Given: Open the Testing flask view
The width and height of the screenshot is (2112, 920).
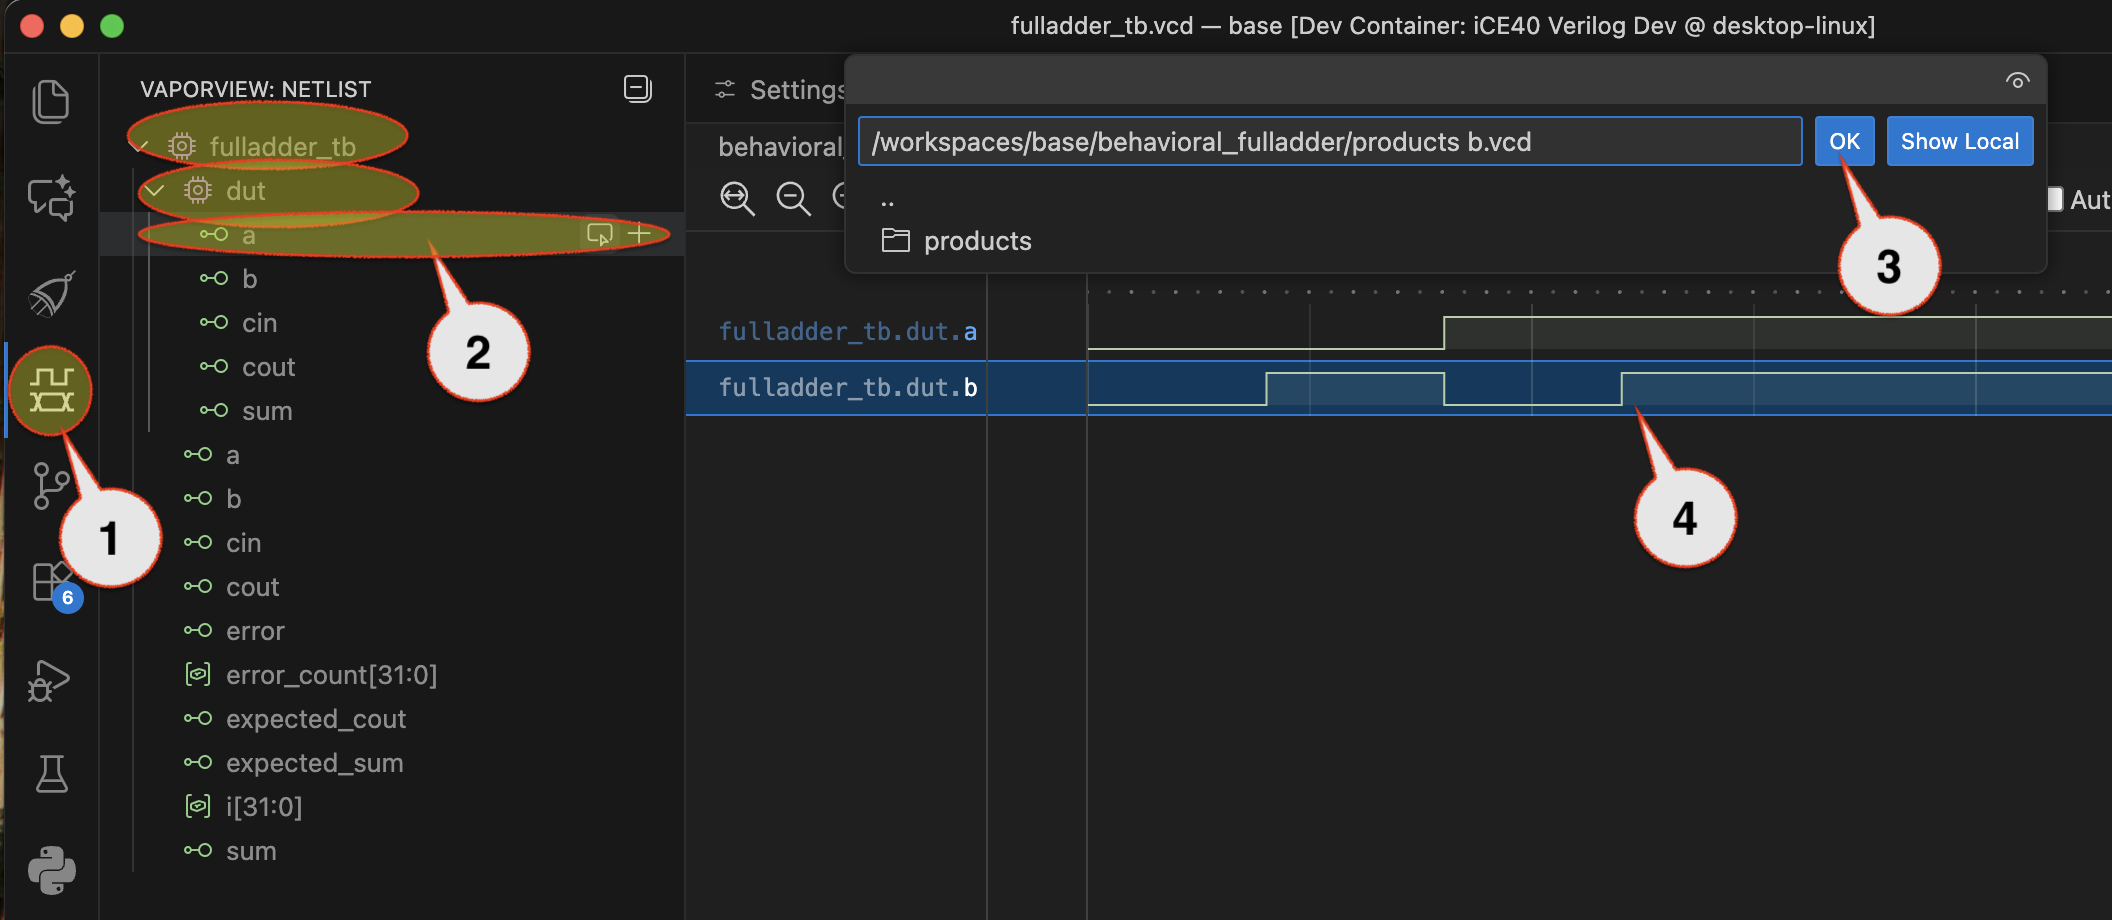Looking at the screenshot, I should (51, 774).
